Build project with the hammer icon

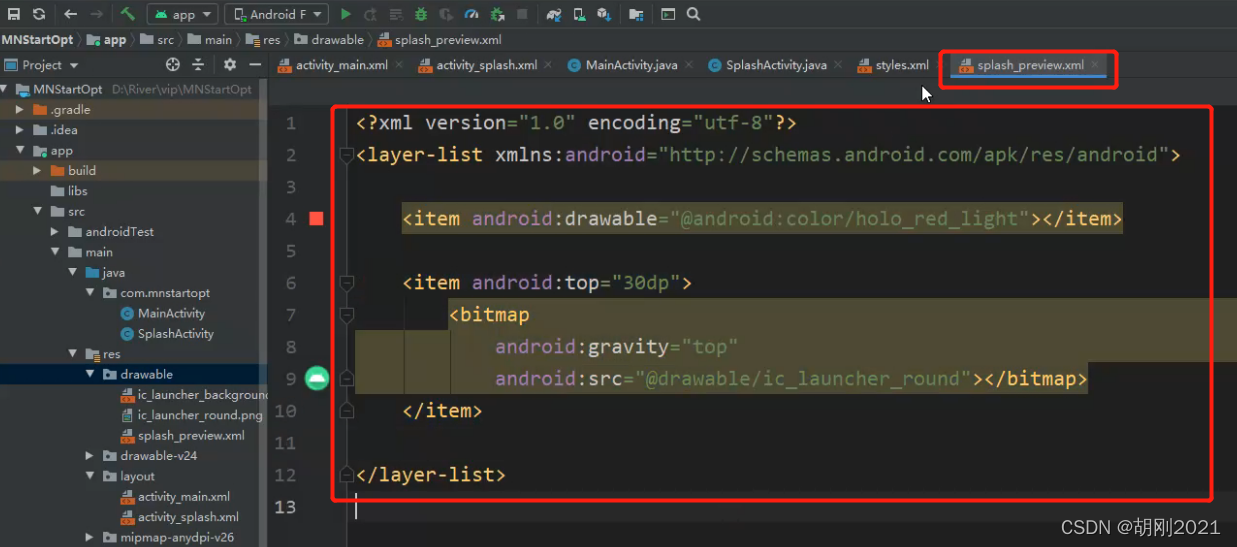(127, 14)
